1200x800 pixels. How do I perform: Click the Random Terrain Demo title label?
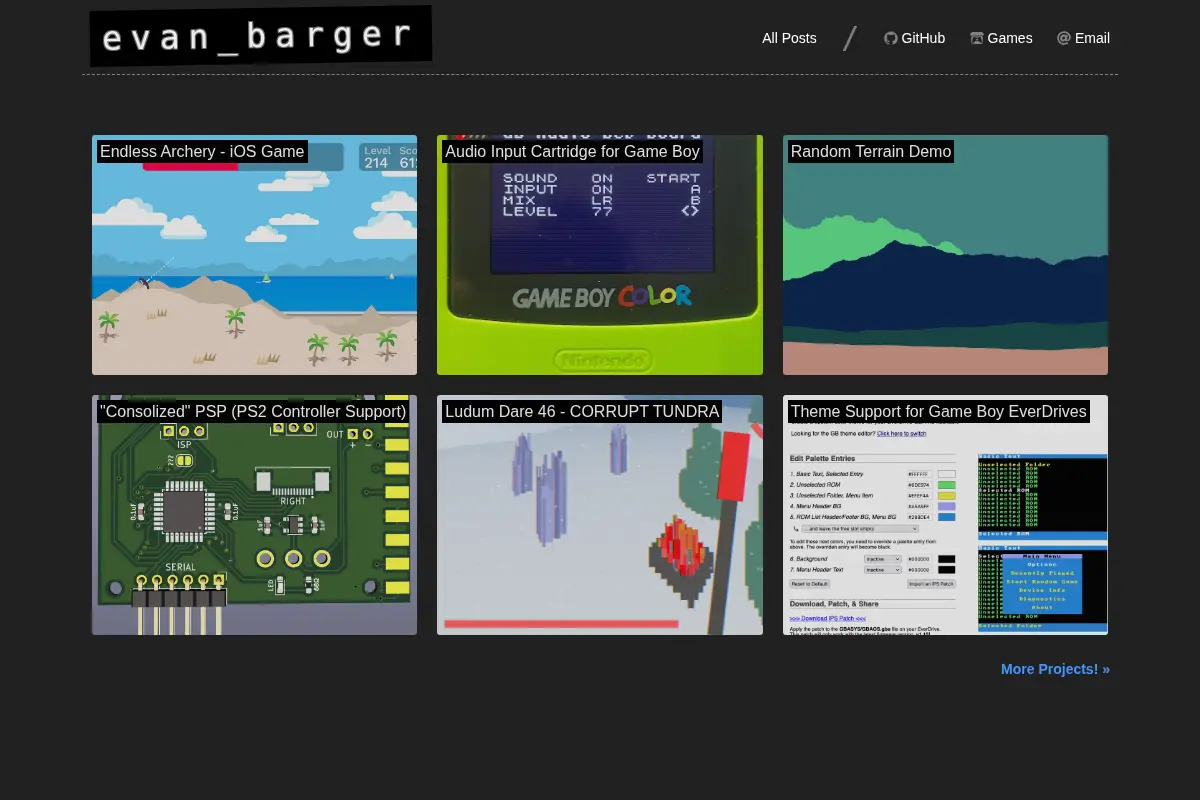871,152
